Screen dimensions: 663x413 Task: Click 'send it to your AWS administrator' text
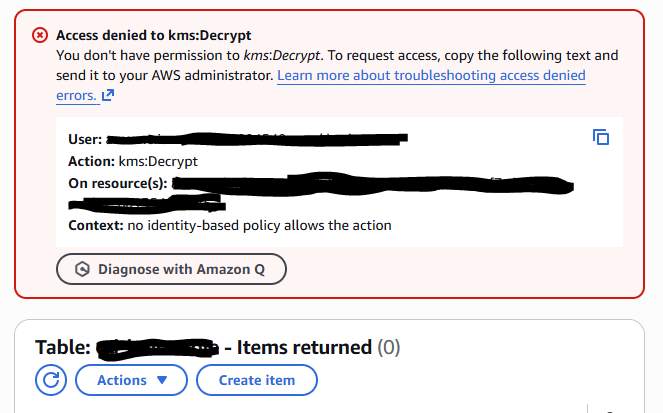pos(163,76)
